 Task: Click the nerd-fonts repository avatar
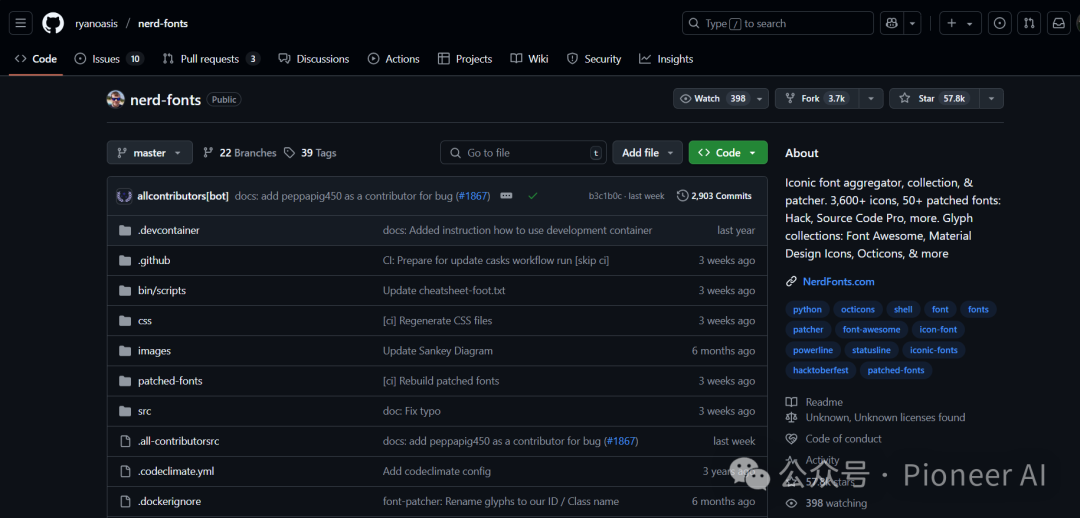[116, 99]
